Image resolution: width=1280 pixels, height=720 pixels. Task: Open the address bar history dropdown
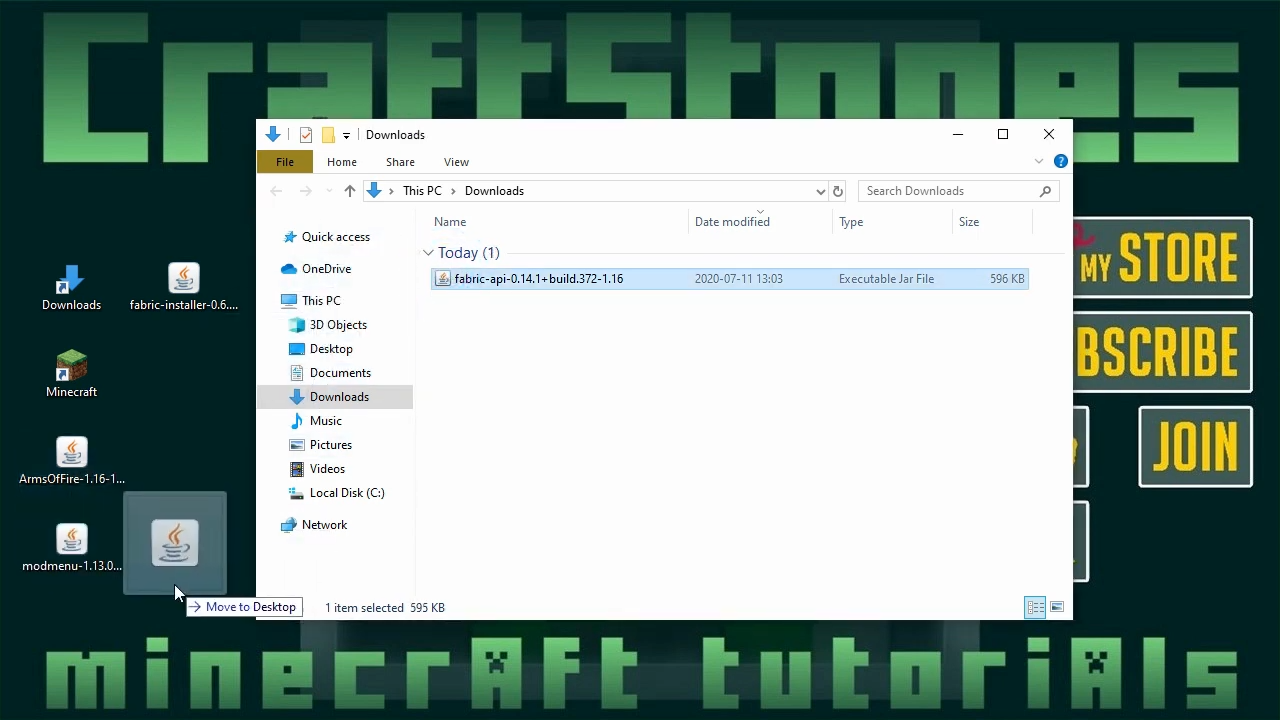click(x=820, y=191)
